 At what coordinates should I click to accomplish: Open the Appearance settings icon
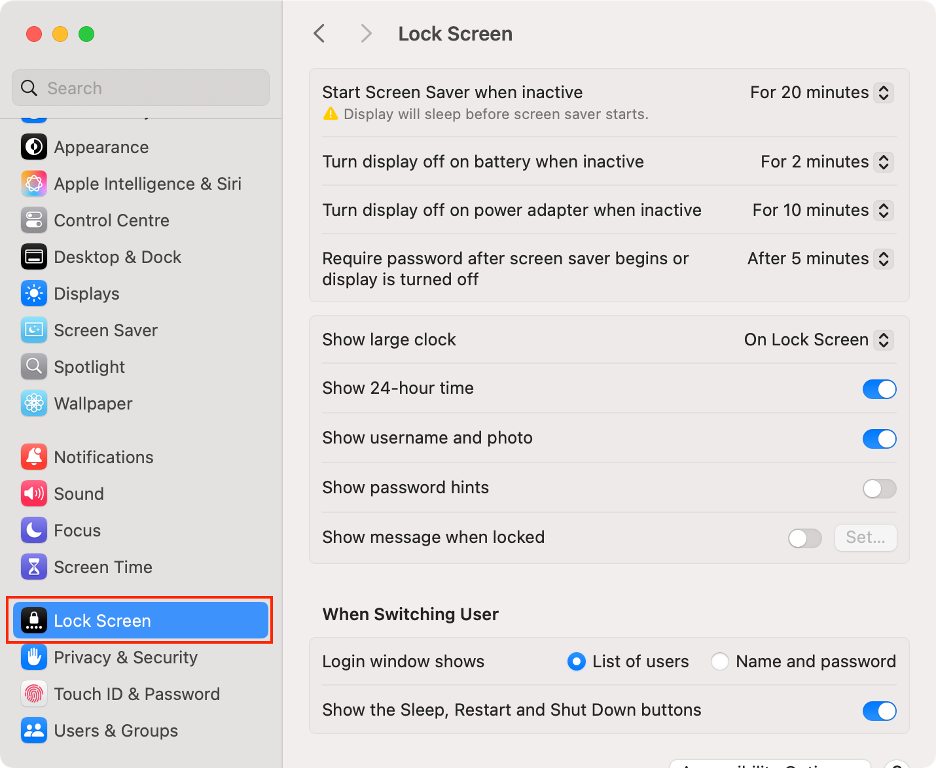34,147
